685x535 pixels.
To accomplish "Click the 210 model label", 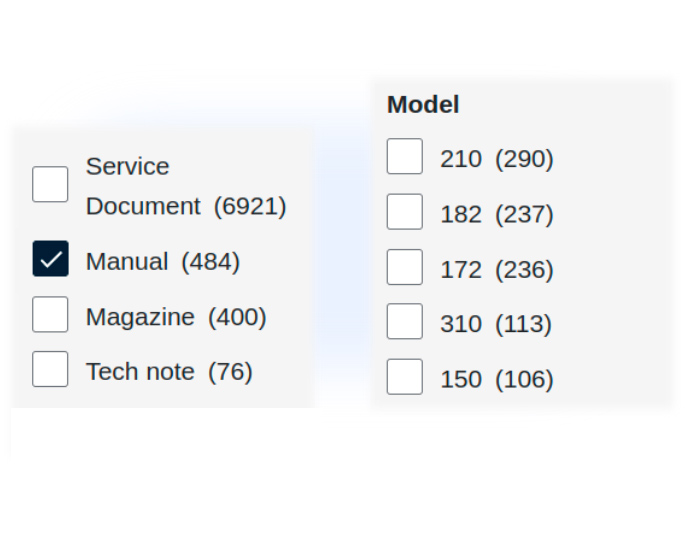I will (x=461, y=159).
